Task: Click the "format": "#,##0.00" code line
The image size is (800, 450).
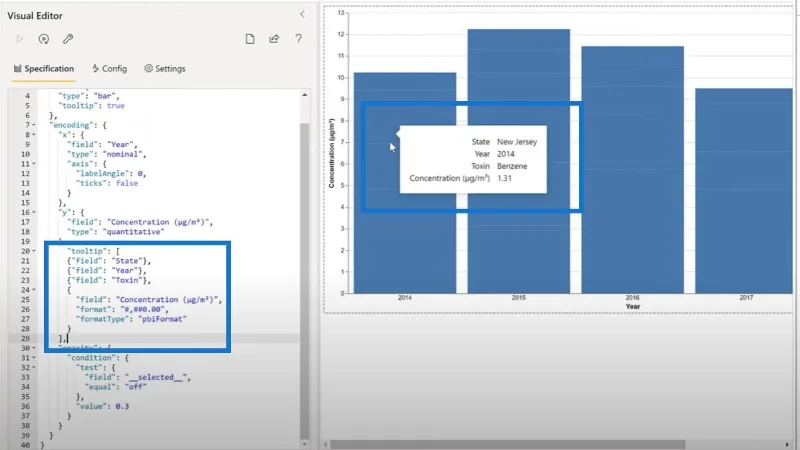Action: pos(122,309)
